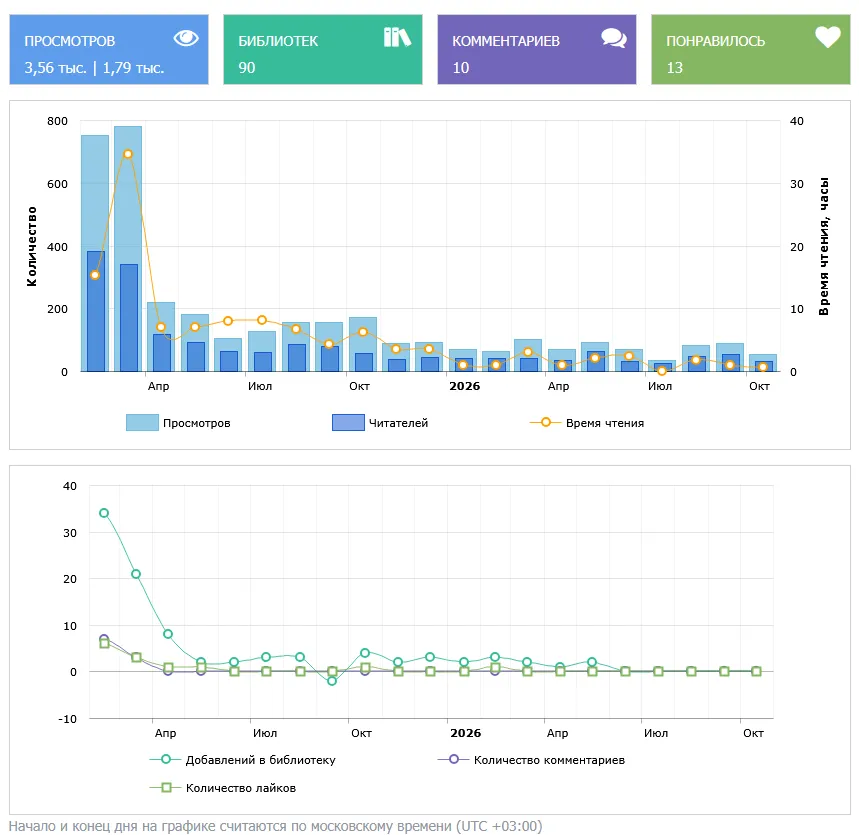Toggle the Количество лайков legend entry

coord(222,787)
